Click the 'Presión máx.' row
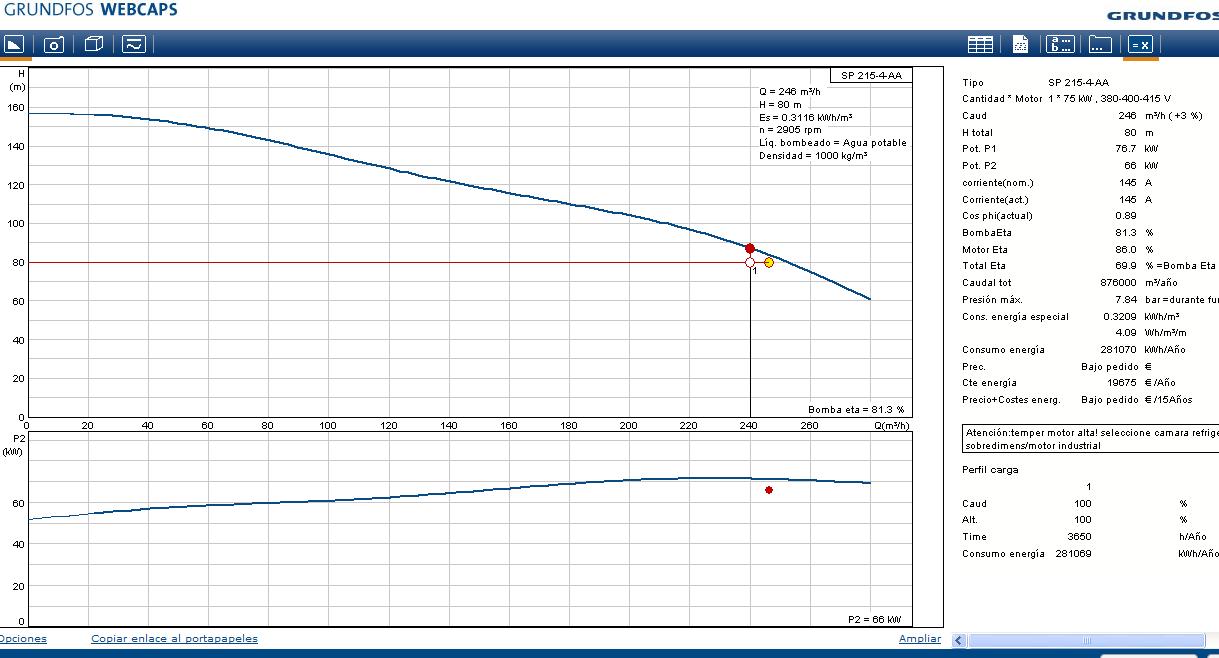This screenshot has width=1219, height=658. (x=1090, y=300)
